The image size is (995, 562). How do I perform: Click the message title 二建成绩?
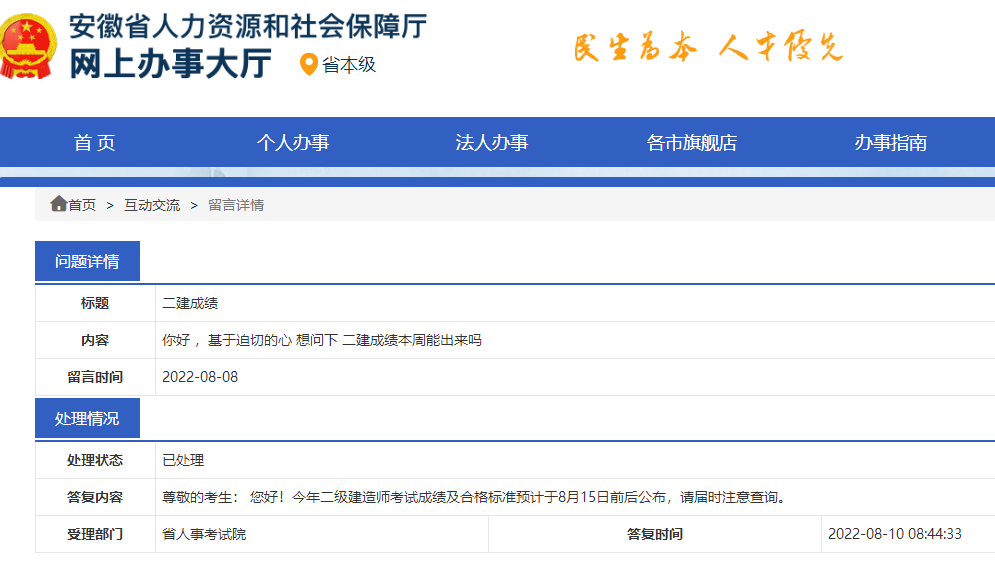[190, 303]
